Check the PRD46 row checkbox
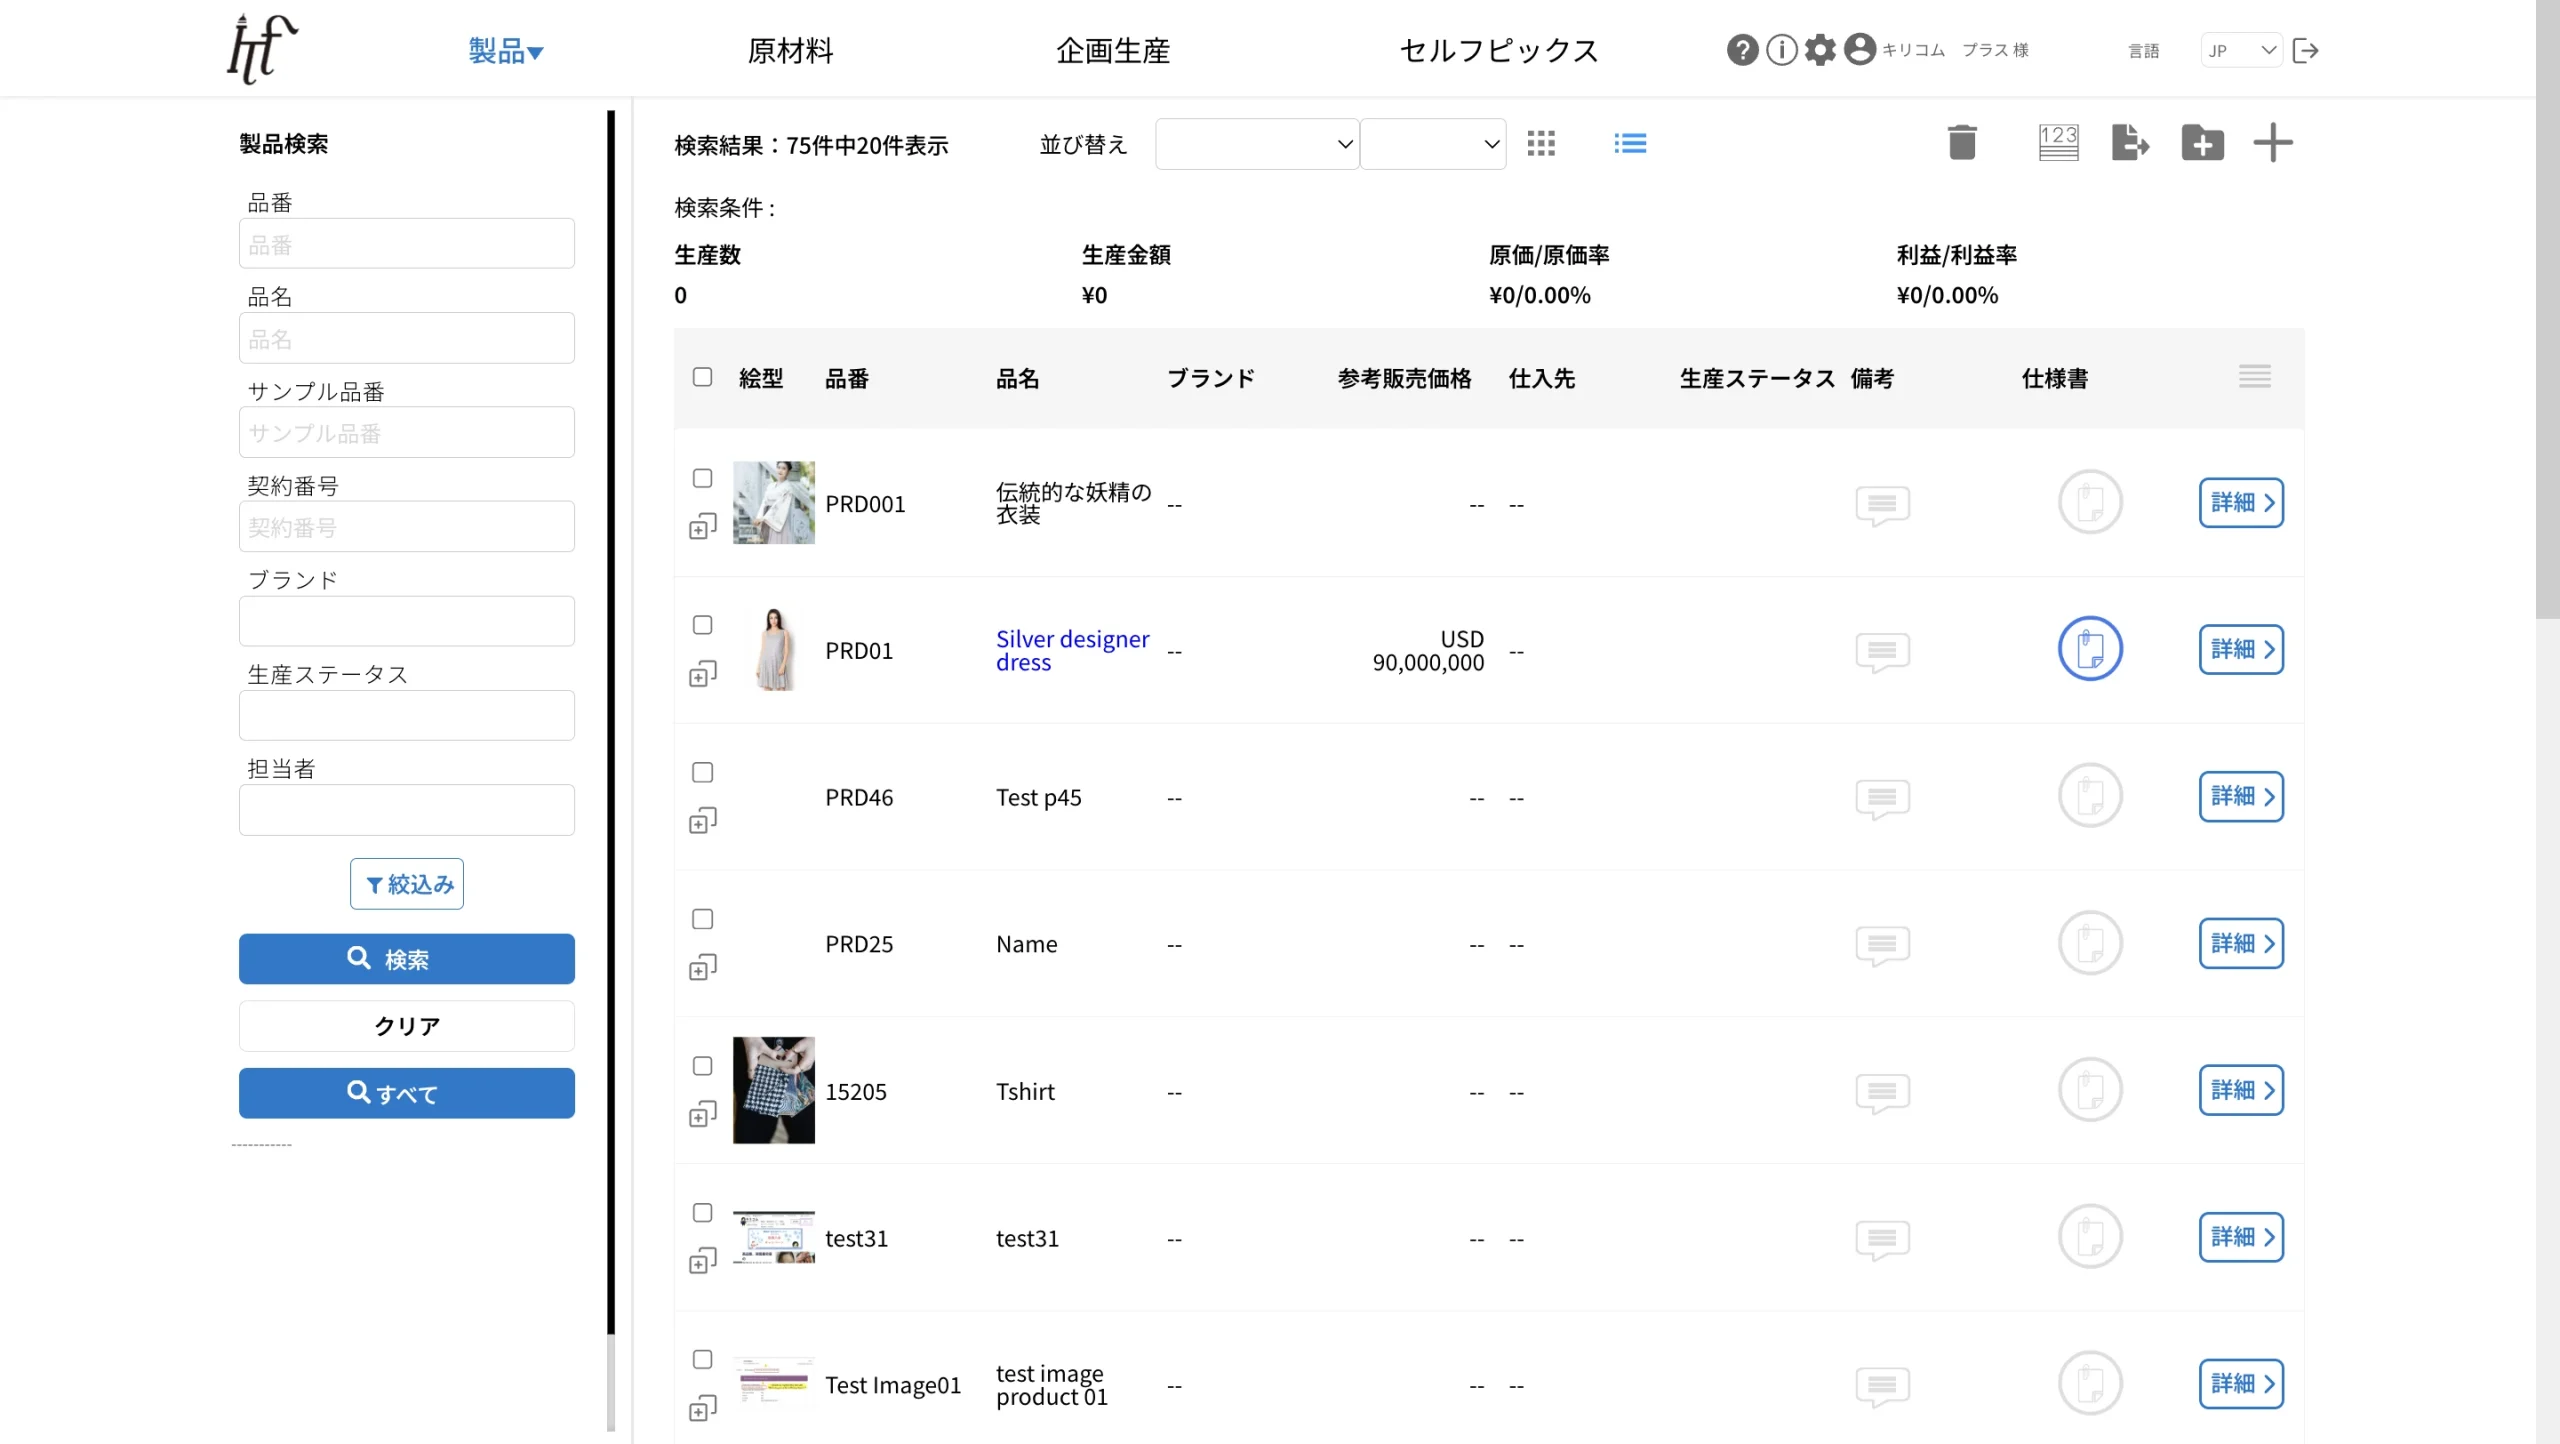 pos(703,773)
